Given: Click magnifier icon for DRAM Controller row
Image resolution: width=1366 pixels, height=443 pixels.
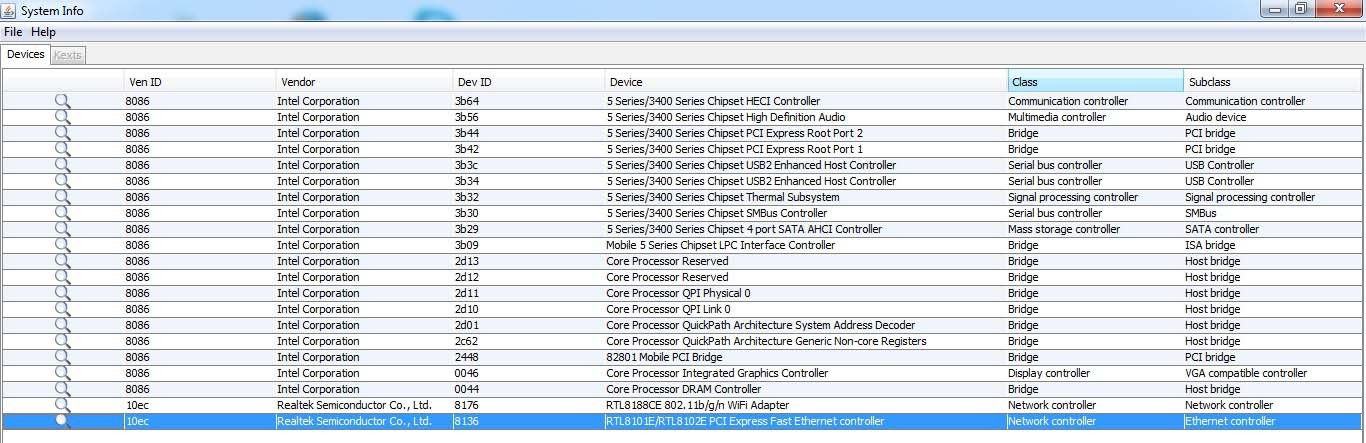Looking at the screenshot, I should [x=63, y=389].
